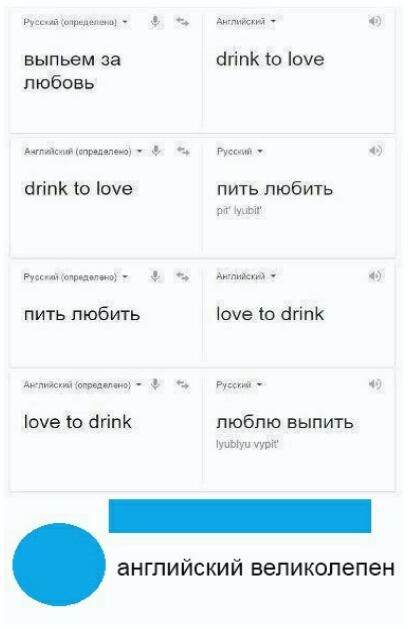Listen to the 'люблю выпить' translation output
The image size is (408, 629).
pyautogui.click(x=375, y=384)
